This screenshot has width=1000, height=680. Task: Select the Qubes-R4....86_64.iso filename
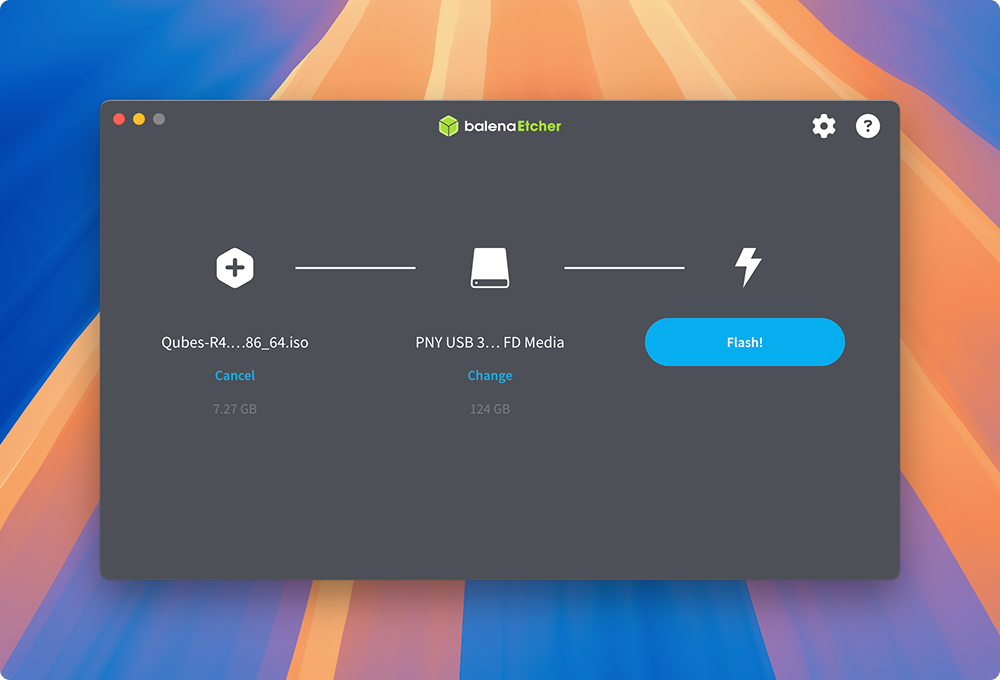pos(235,343)
